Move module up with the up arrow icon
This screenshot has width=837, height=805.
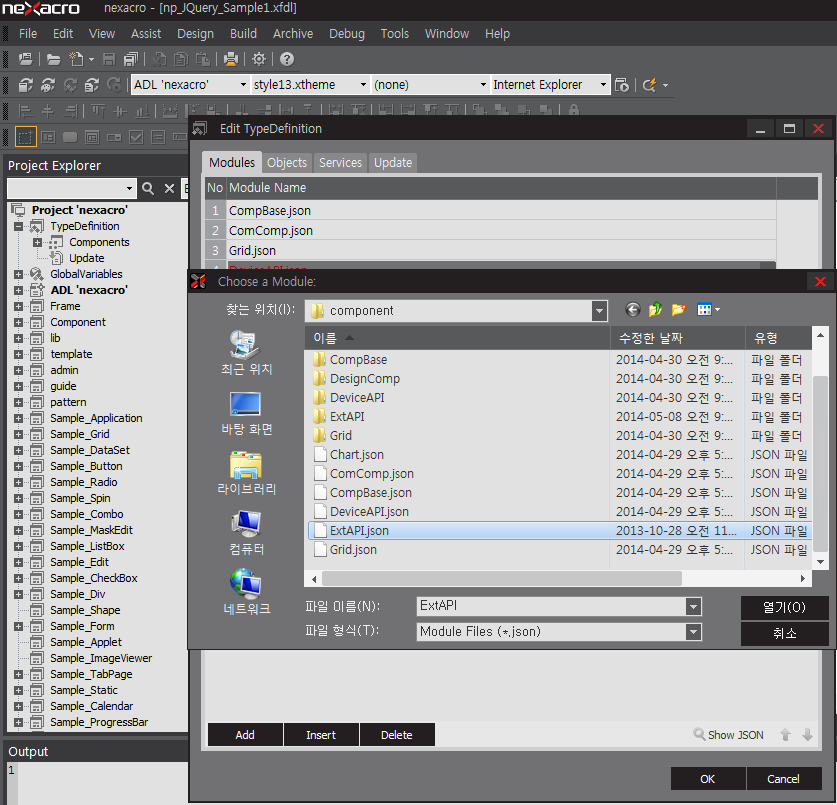(x=785, y=735)
